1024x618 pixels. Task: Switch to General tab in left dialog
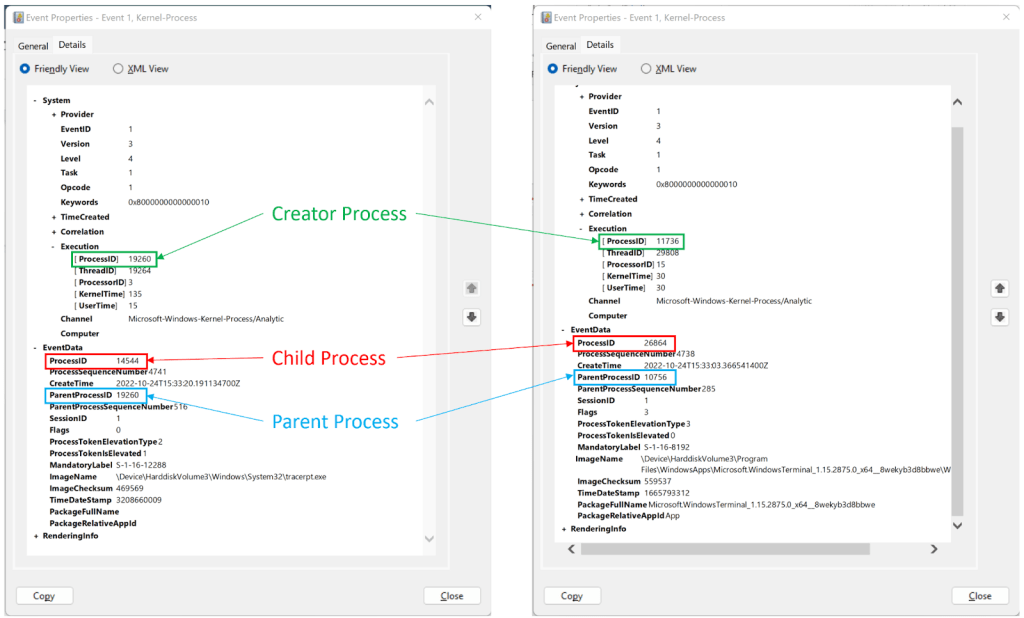coord(33,46)
